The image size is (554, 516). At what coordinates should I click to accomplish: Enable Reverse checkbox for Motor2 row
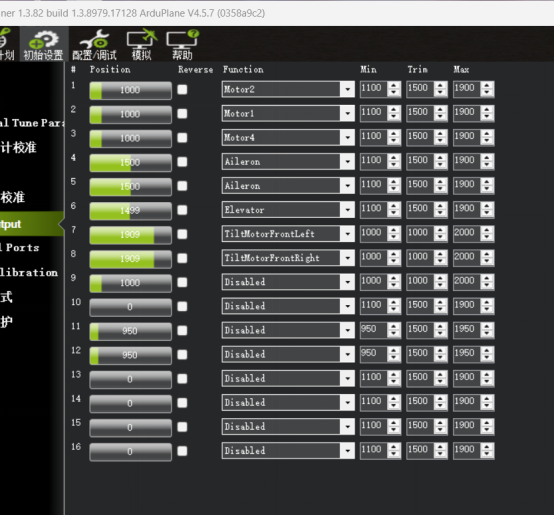coord(182,89)
